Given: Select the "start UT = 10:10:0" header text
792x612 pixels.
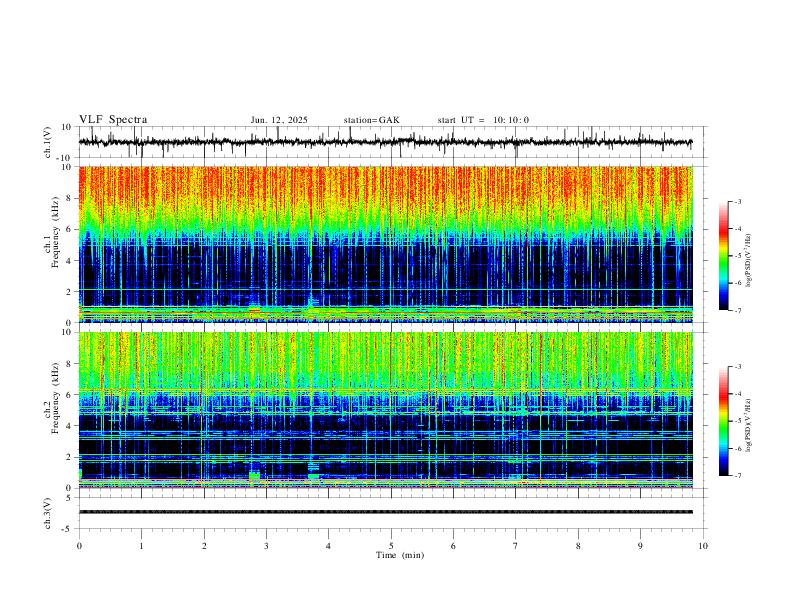Looking at the screenshot, I should pos(483,120).
